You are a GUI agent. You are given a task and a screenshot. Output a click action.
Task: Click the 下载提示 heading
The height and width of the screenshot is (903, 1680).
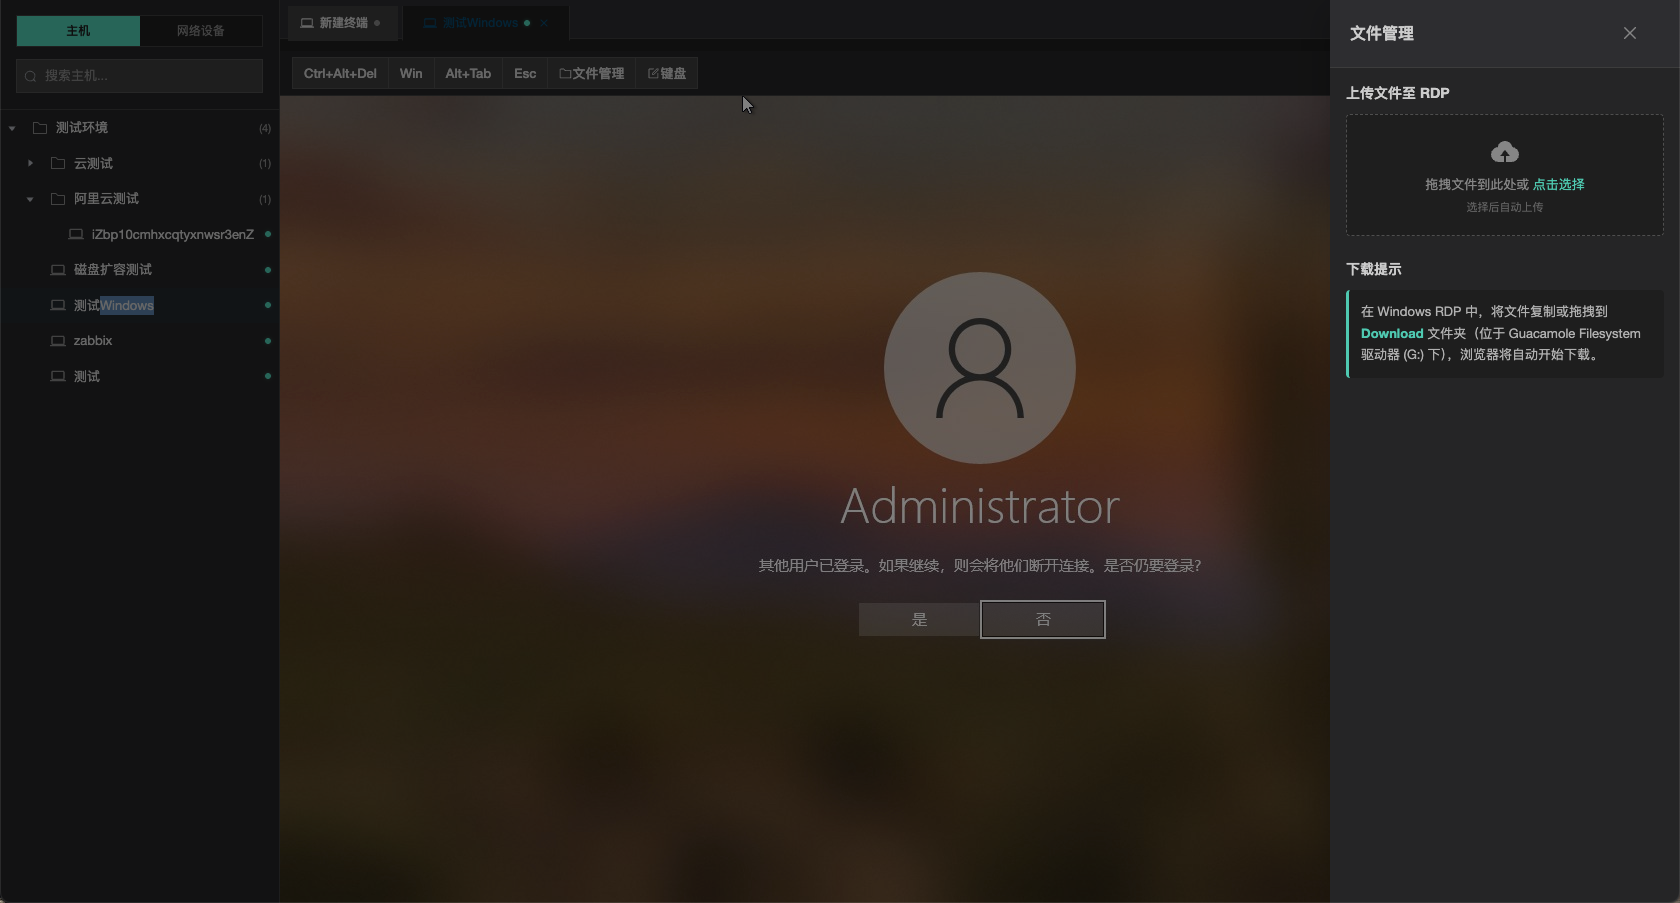pyautogui.click(x=1374, y=269)
